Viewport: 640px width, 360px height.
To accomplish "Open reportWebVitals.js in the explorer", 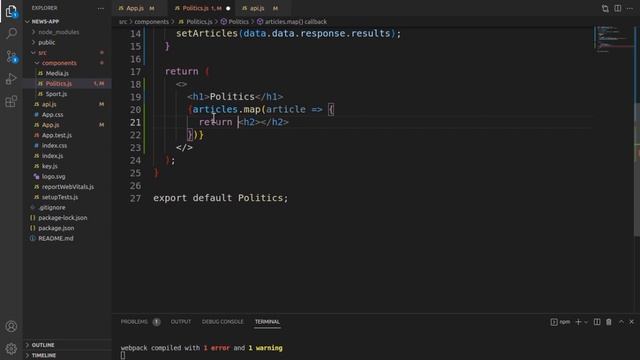I will tap(67, 187).
